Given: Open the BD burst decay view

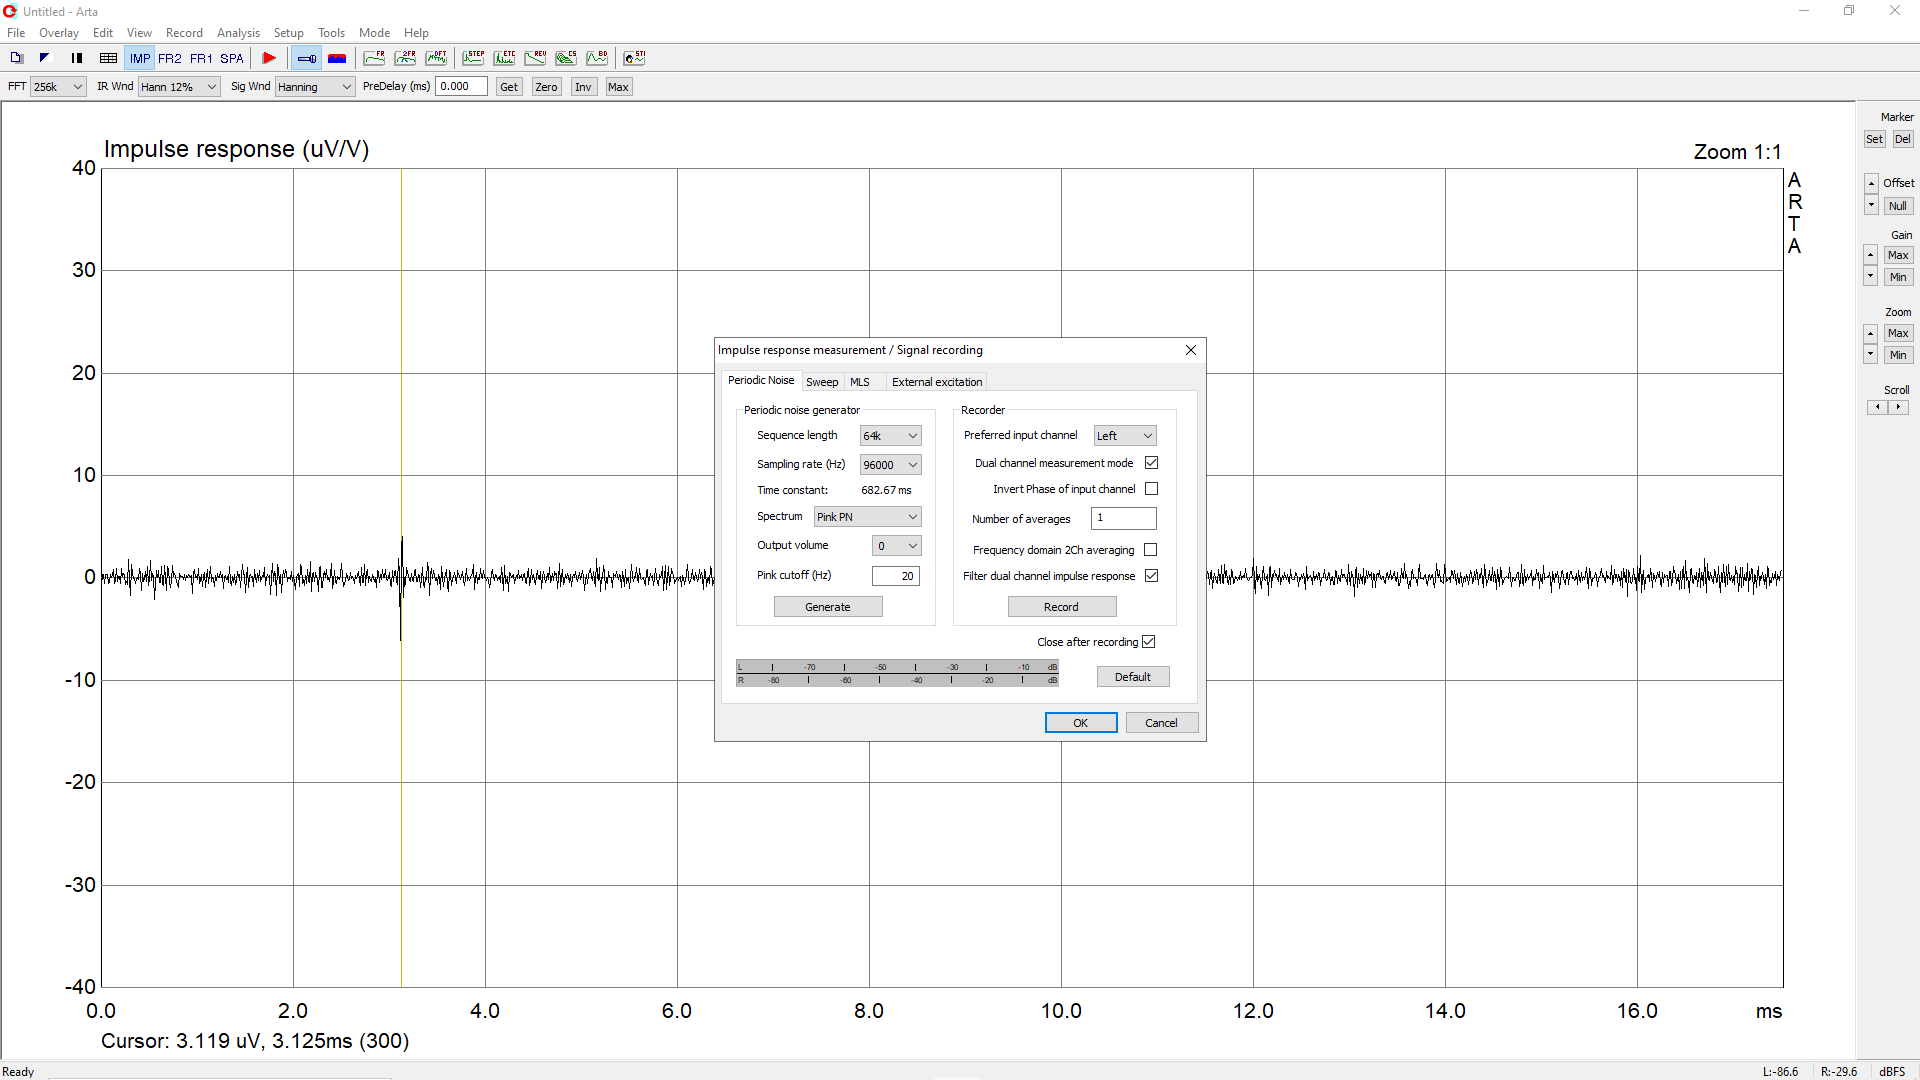Looking at the screenshot, I should [597, 58].
